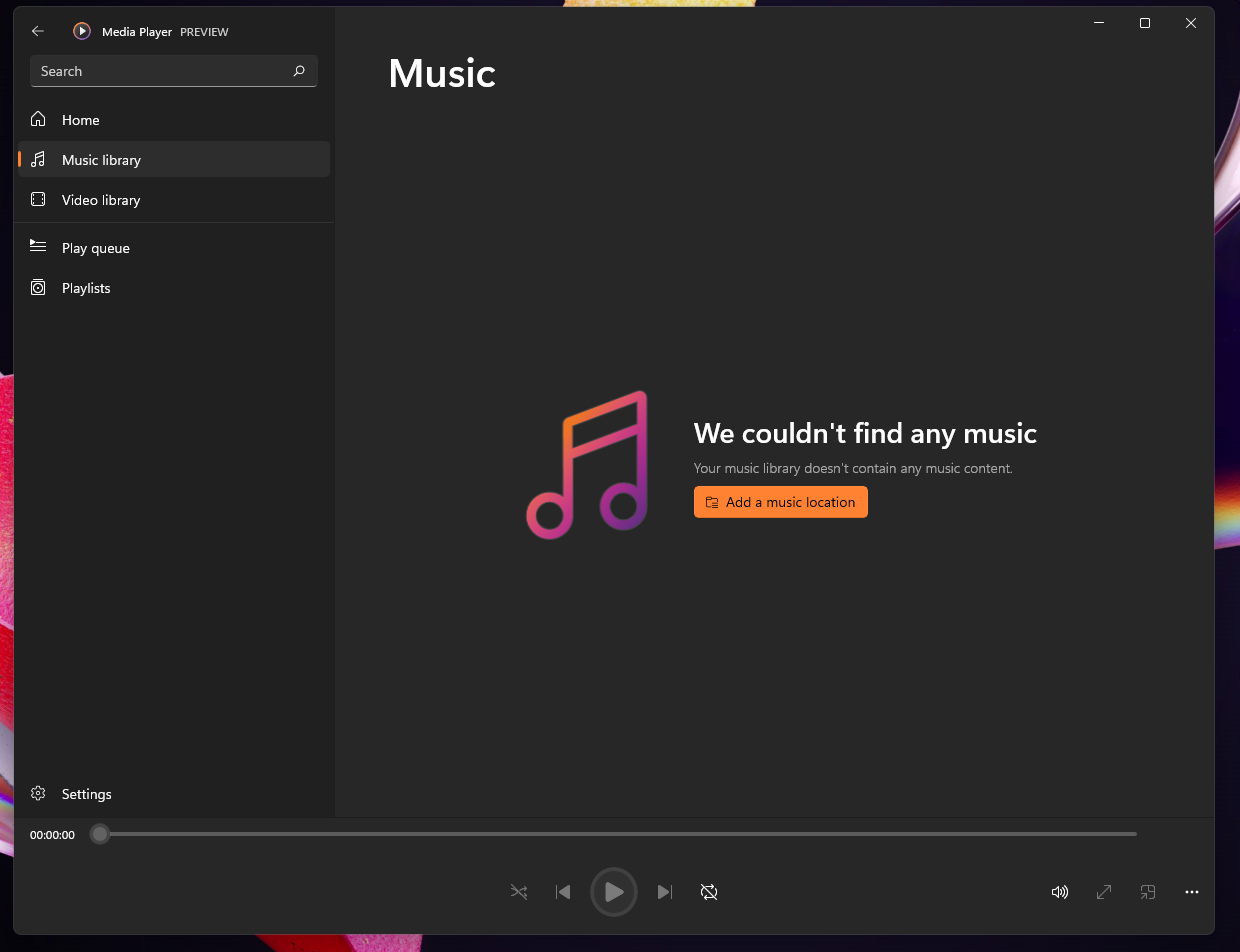Minimize the Media Player window

[x=1099, y=23]
